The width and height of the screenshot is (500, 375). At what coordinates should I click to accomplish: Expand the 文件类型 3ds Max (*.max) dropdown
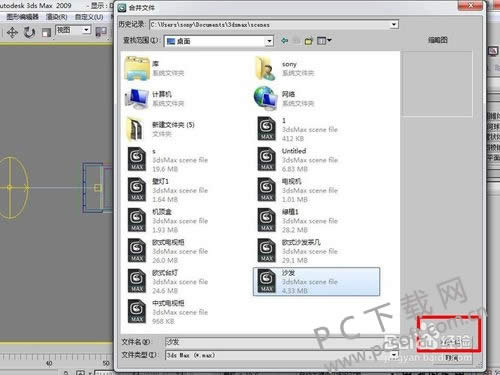coord(394,355)
